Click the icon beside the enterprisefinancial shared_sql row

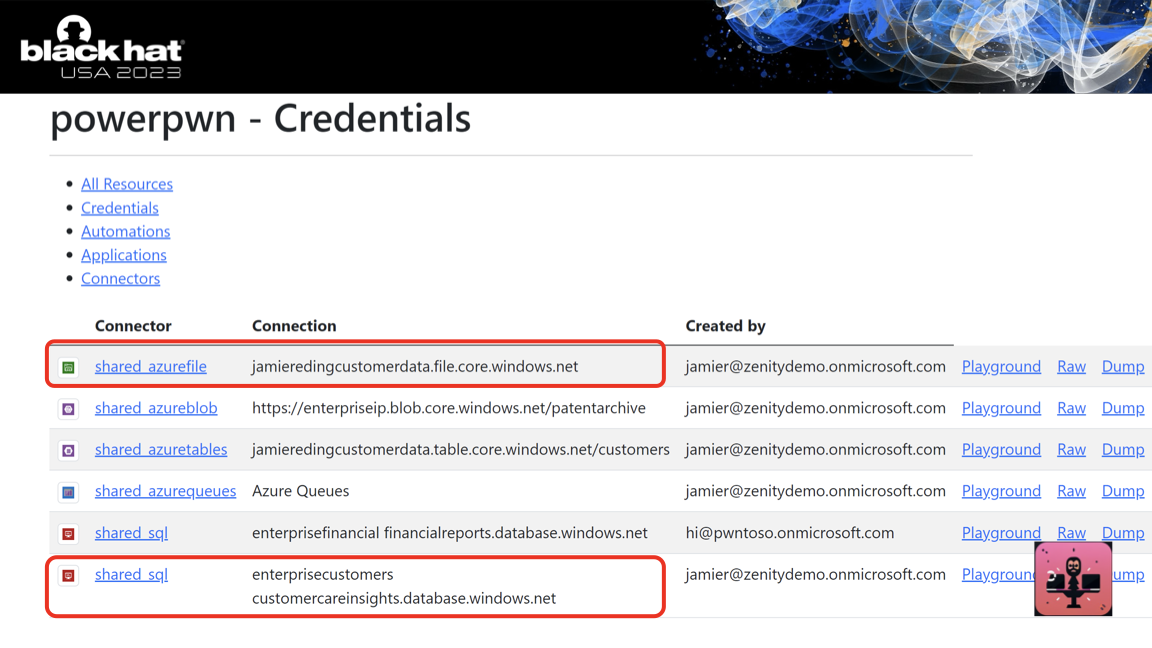coord(68,533)
